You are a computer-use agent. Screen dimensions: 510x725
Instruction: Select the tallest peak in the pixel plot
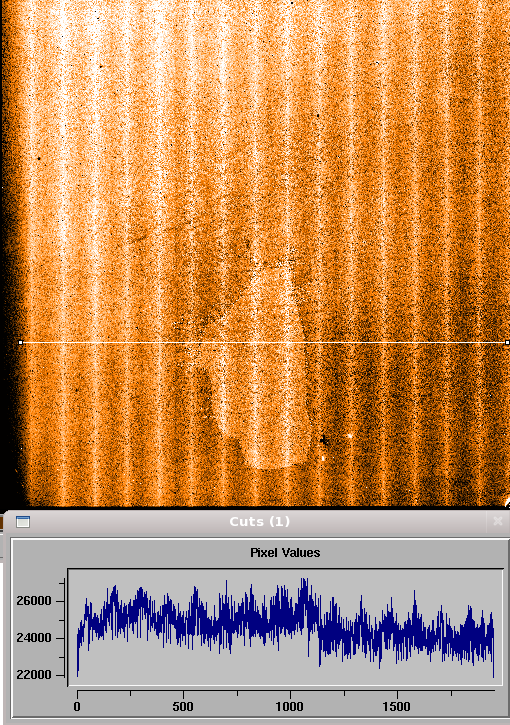[x=304, y=579]
